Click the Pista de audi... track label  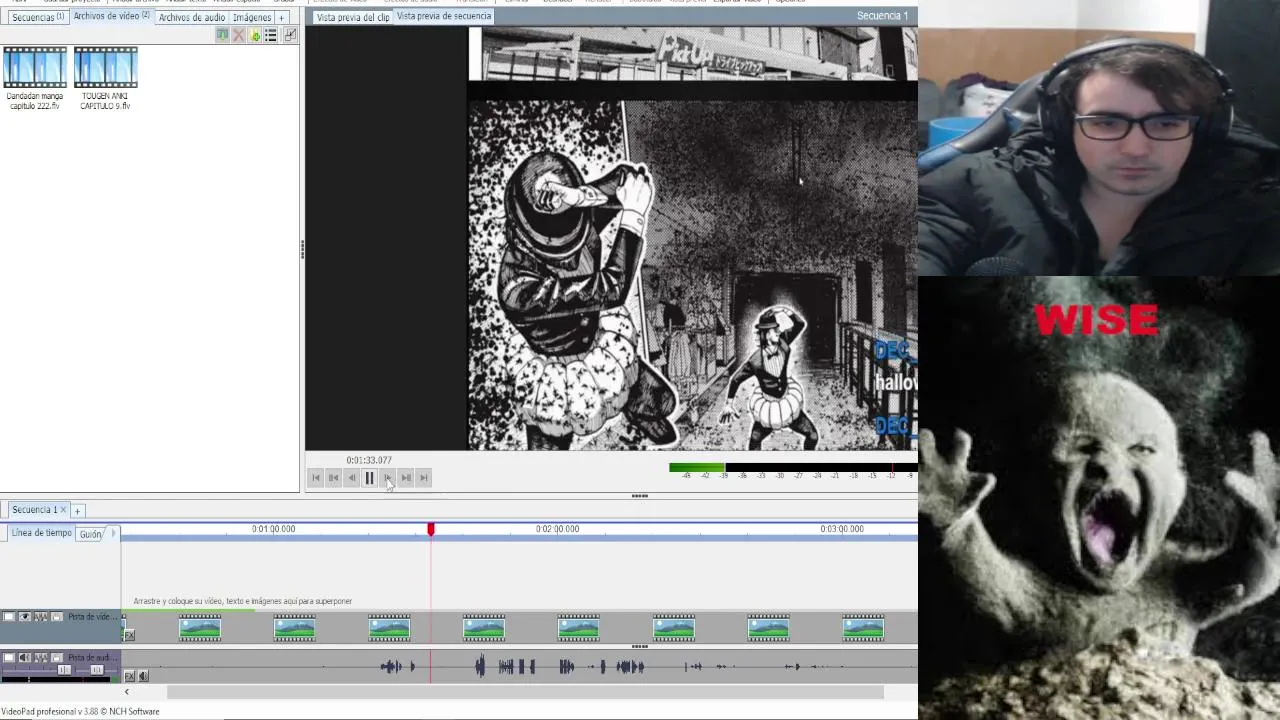[91, 658]
